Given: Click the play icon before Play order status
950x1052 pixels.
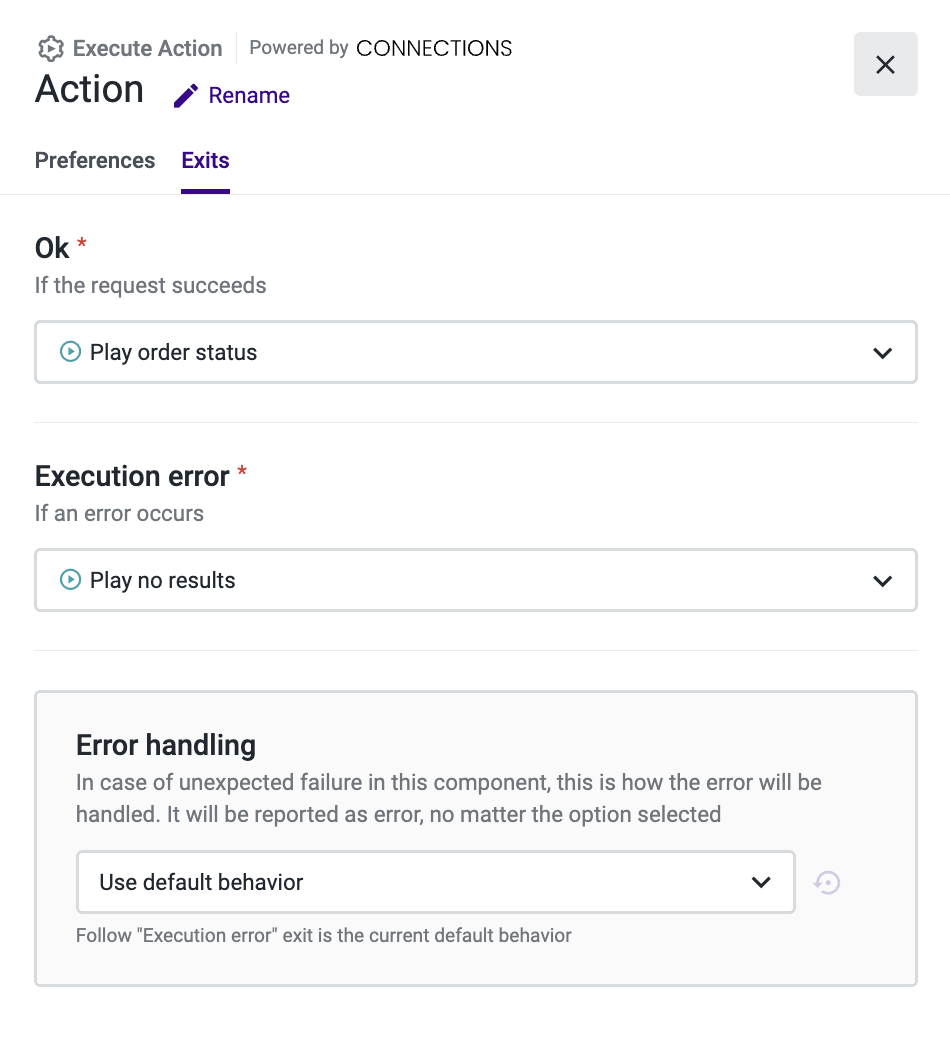Looking at the screenshot, I should (70, 352).
